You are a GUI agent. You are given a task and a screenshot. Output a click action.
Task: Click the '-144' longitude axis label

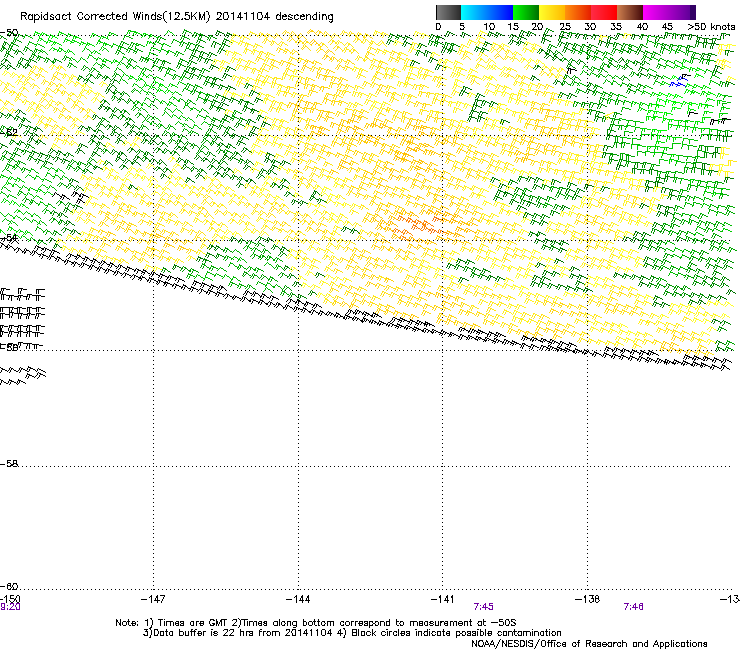point(298,599)
